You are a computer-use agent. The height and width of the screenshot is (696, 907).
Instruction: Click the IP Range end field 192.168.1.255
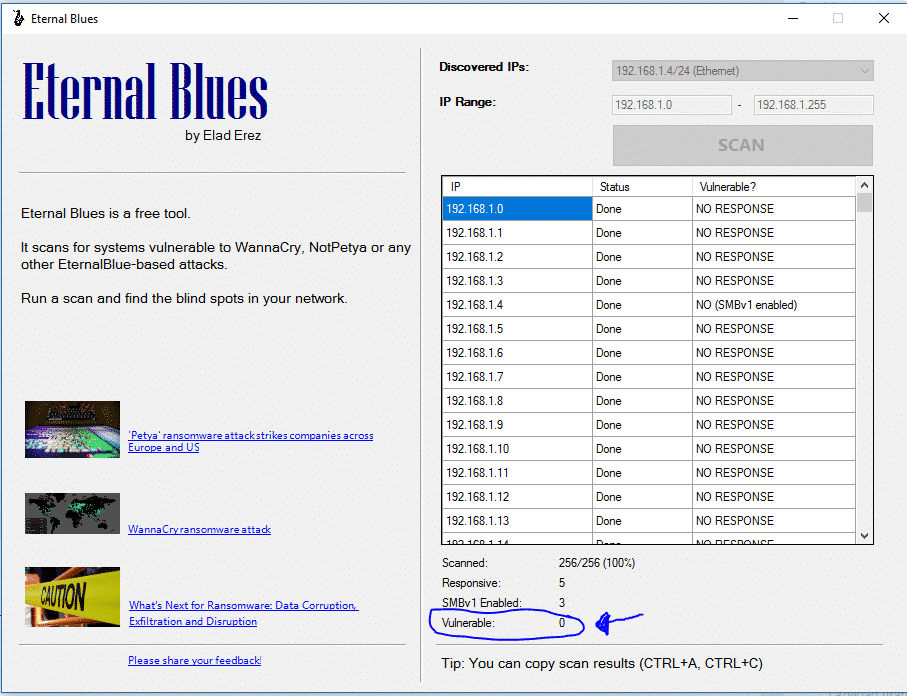tap(813, 105)
